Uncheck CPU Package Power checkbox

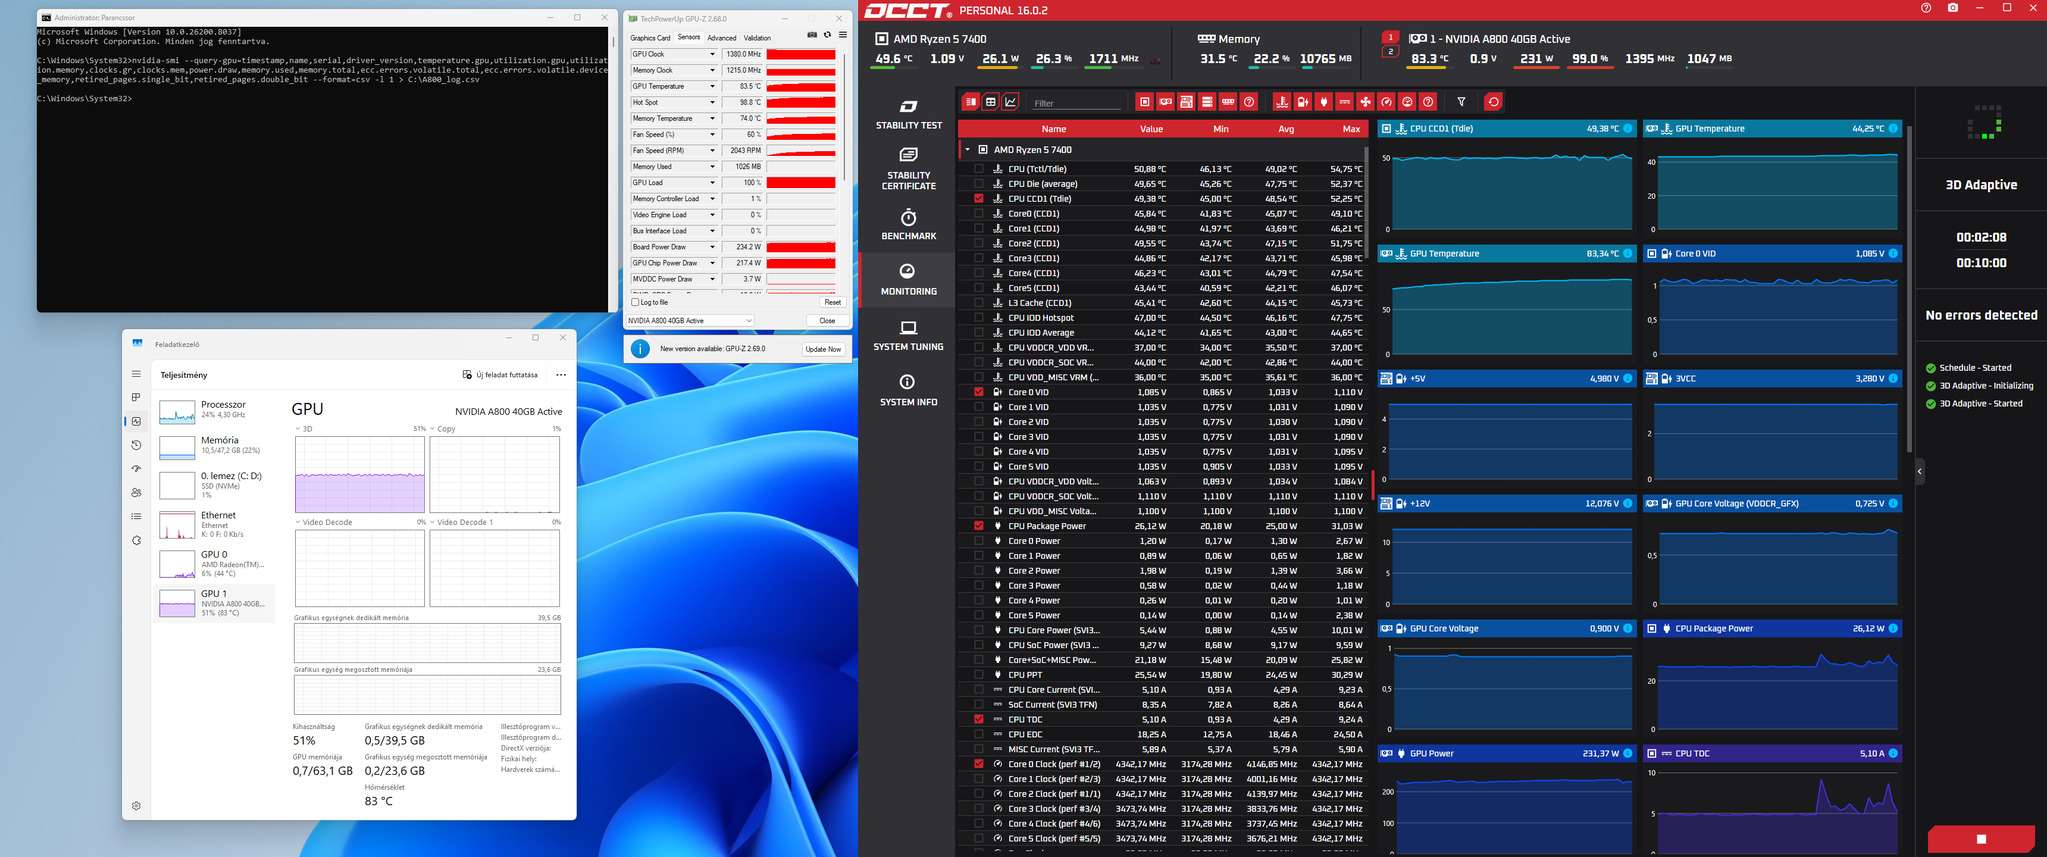978,526
